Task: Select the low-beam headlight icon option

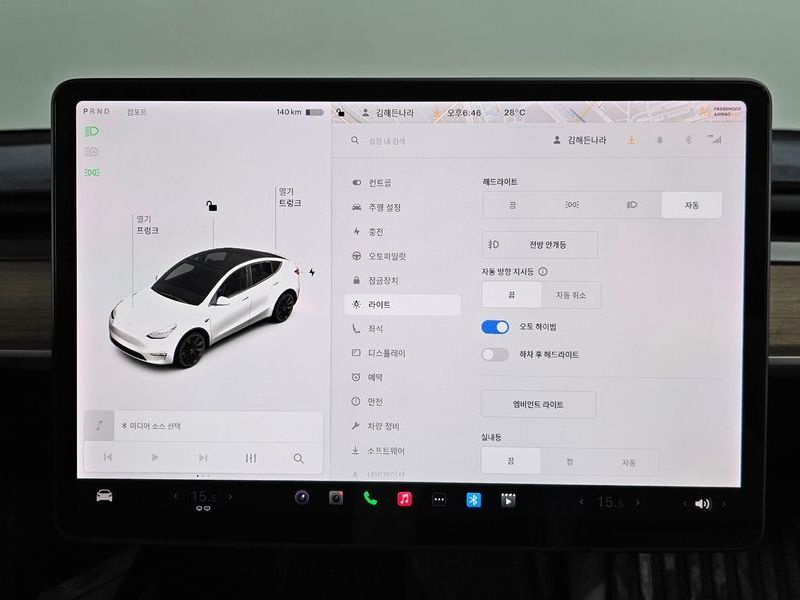Action: 632,205
